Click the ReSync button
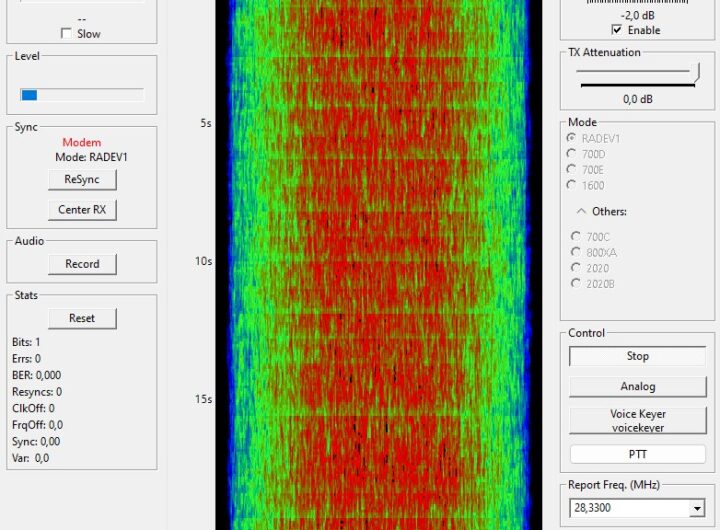Viewport: 720px width, 530px height. pos(82,179)
